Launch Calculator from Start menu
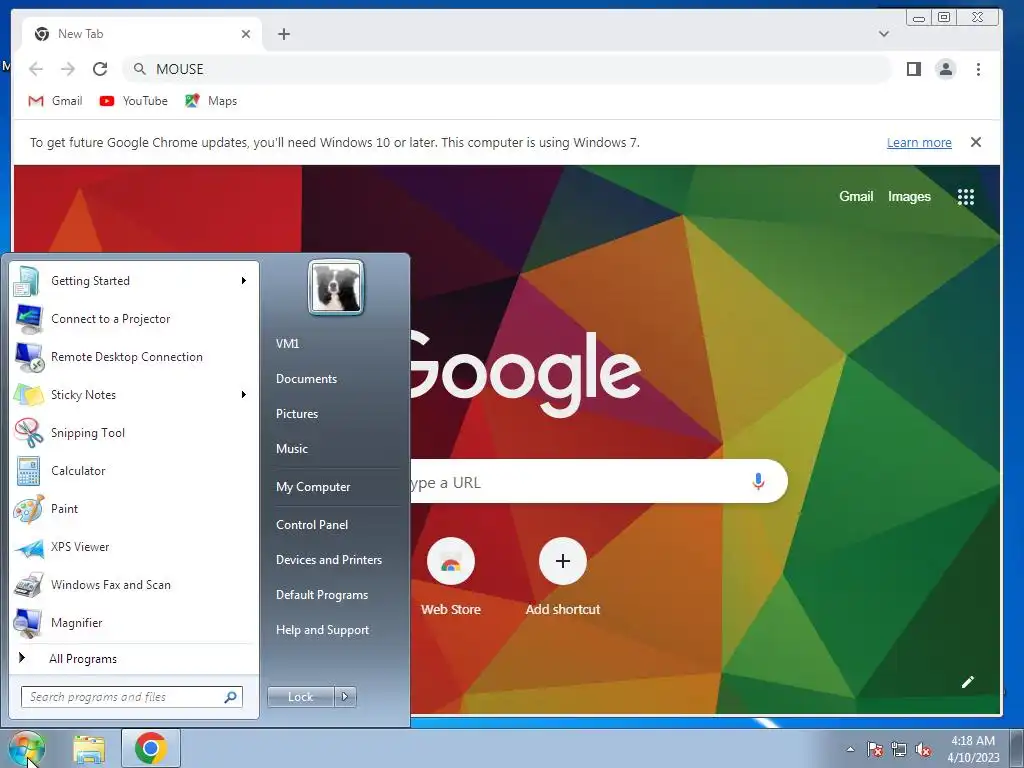The height and width of the screenshot is (768, 1024). pyautogui.click(x=133, y=471)
